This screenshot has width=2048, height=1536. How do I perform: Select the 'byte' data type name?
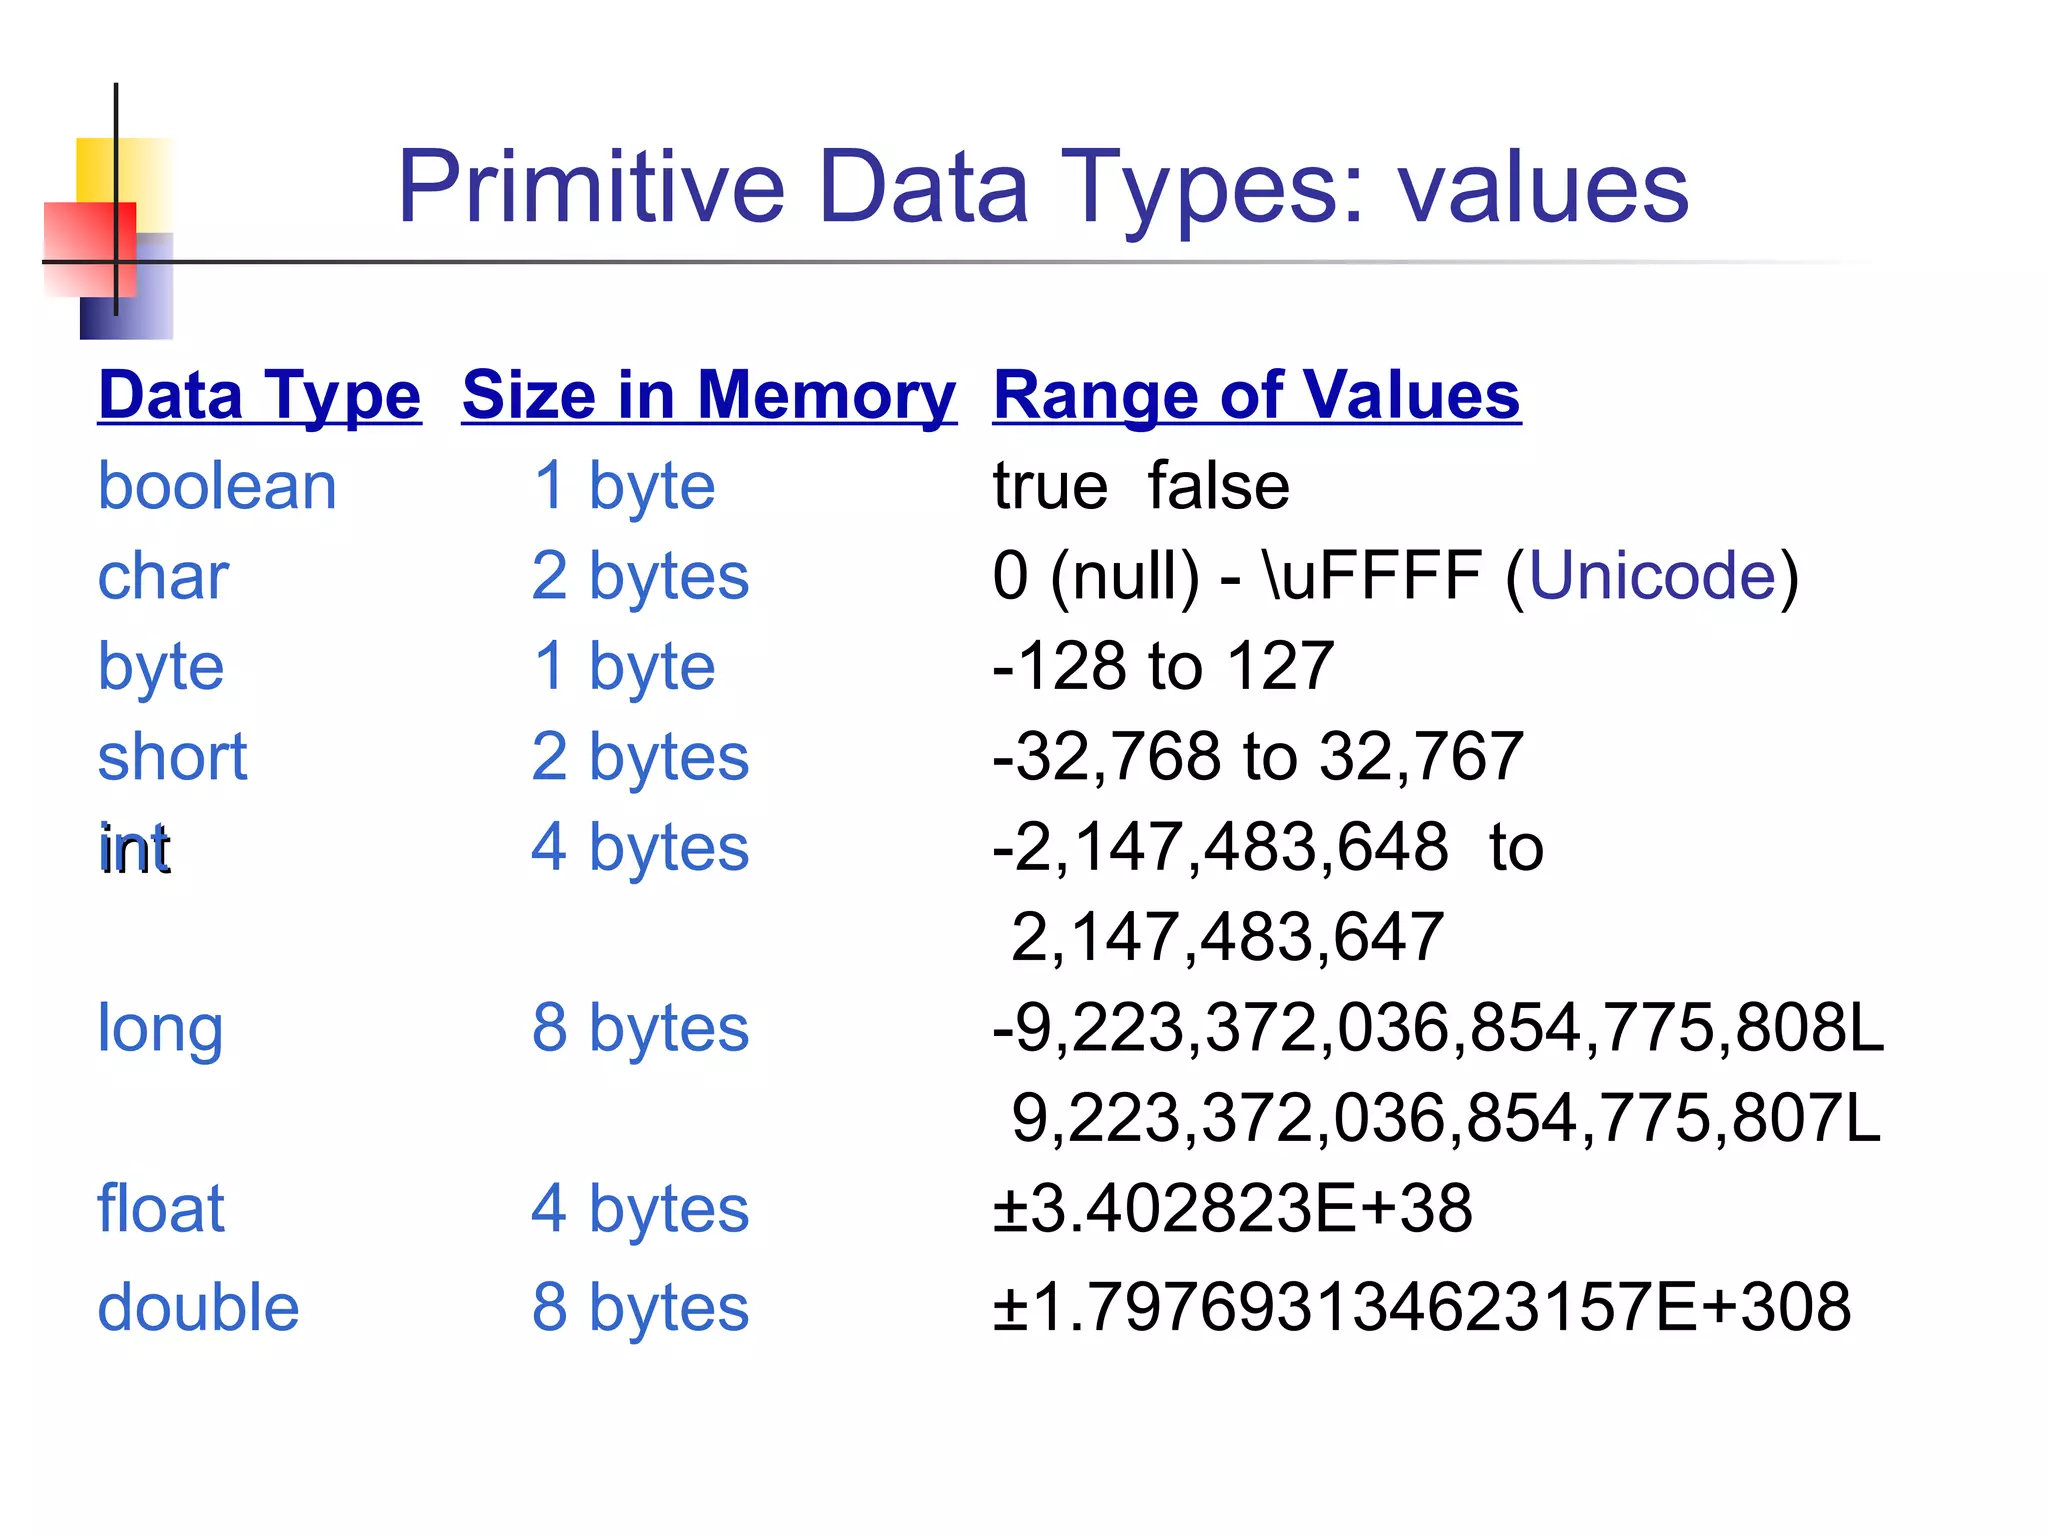pyautogui.click(x=160, y=668)
